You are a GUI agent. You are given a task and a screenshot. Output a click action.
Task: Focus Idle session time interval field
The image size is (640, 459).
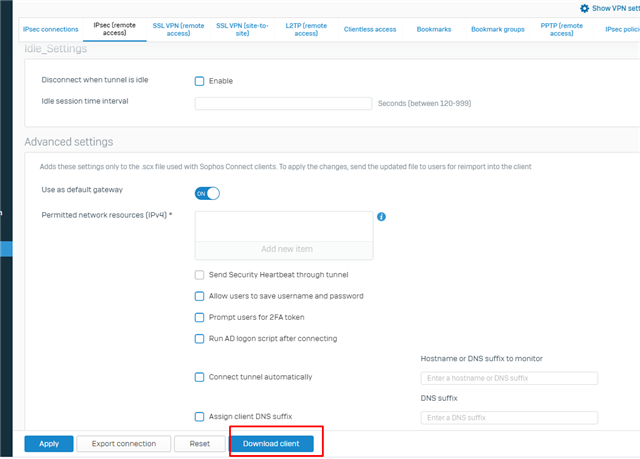(x=283, y=103)
